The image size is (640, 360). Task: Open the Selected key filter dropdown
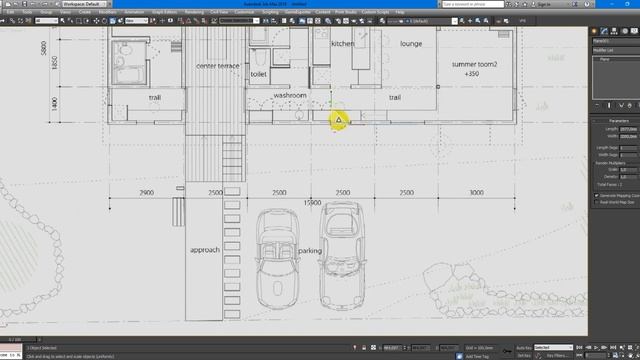tap(553, 348)
